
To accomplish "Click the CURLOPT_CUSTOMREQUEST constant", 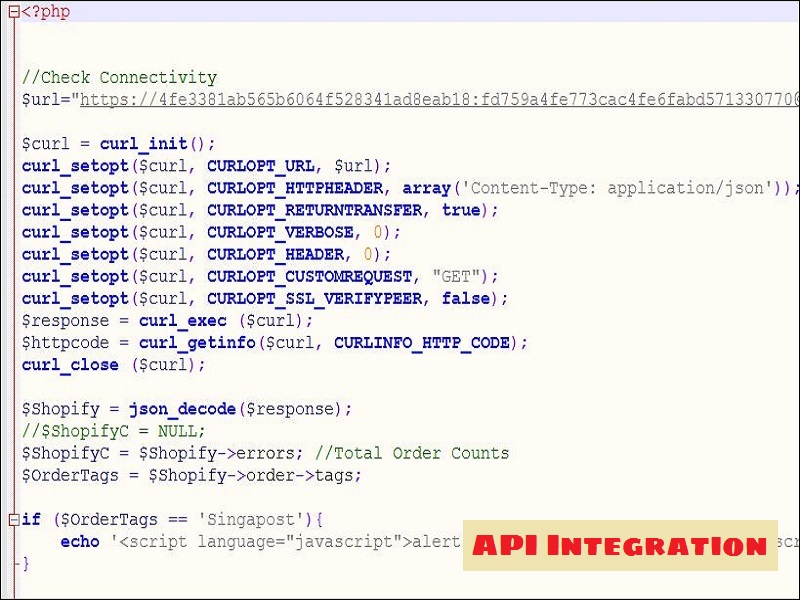I will point(309,276).
